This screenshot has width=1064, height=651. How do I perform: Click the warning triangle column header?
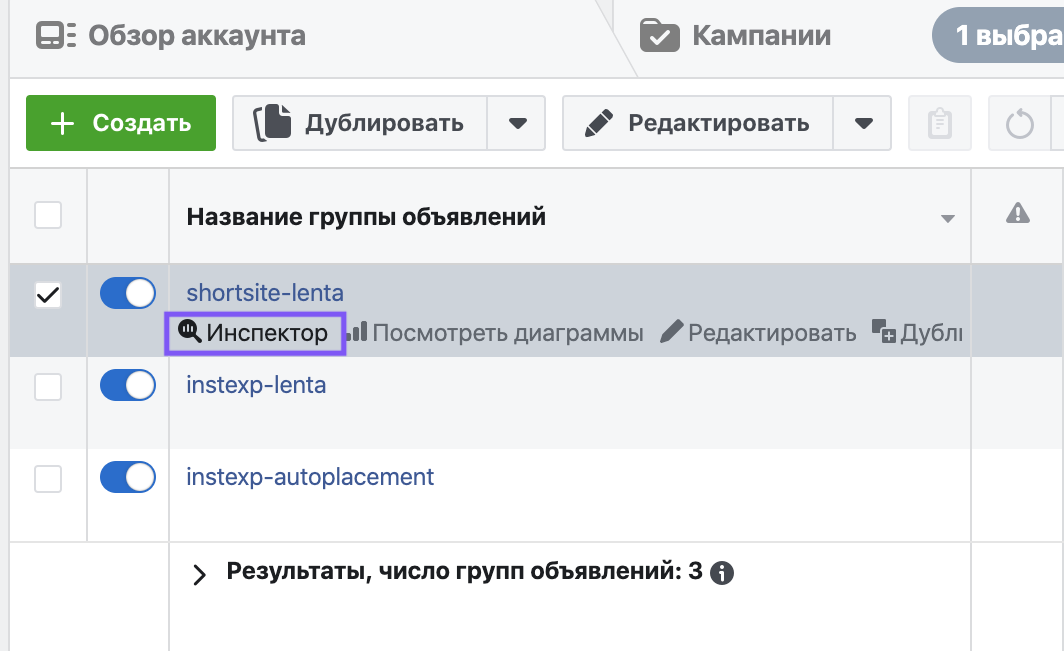tap(1017, 213)
